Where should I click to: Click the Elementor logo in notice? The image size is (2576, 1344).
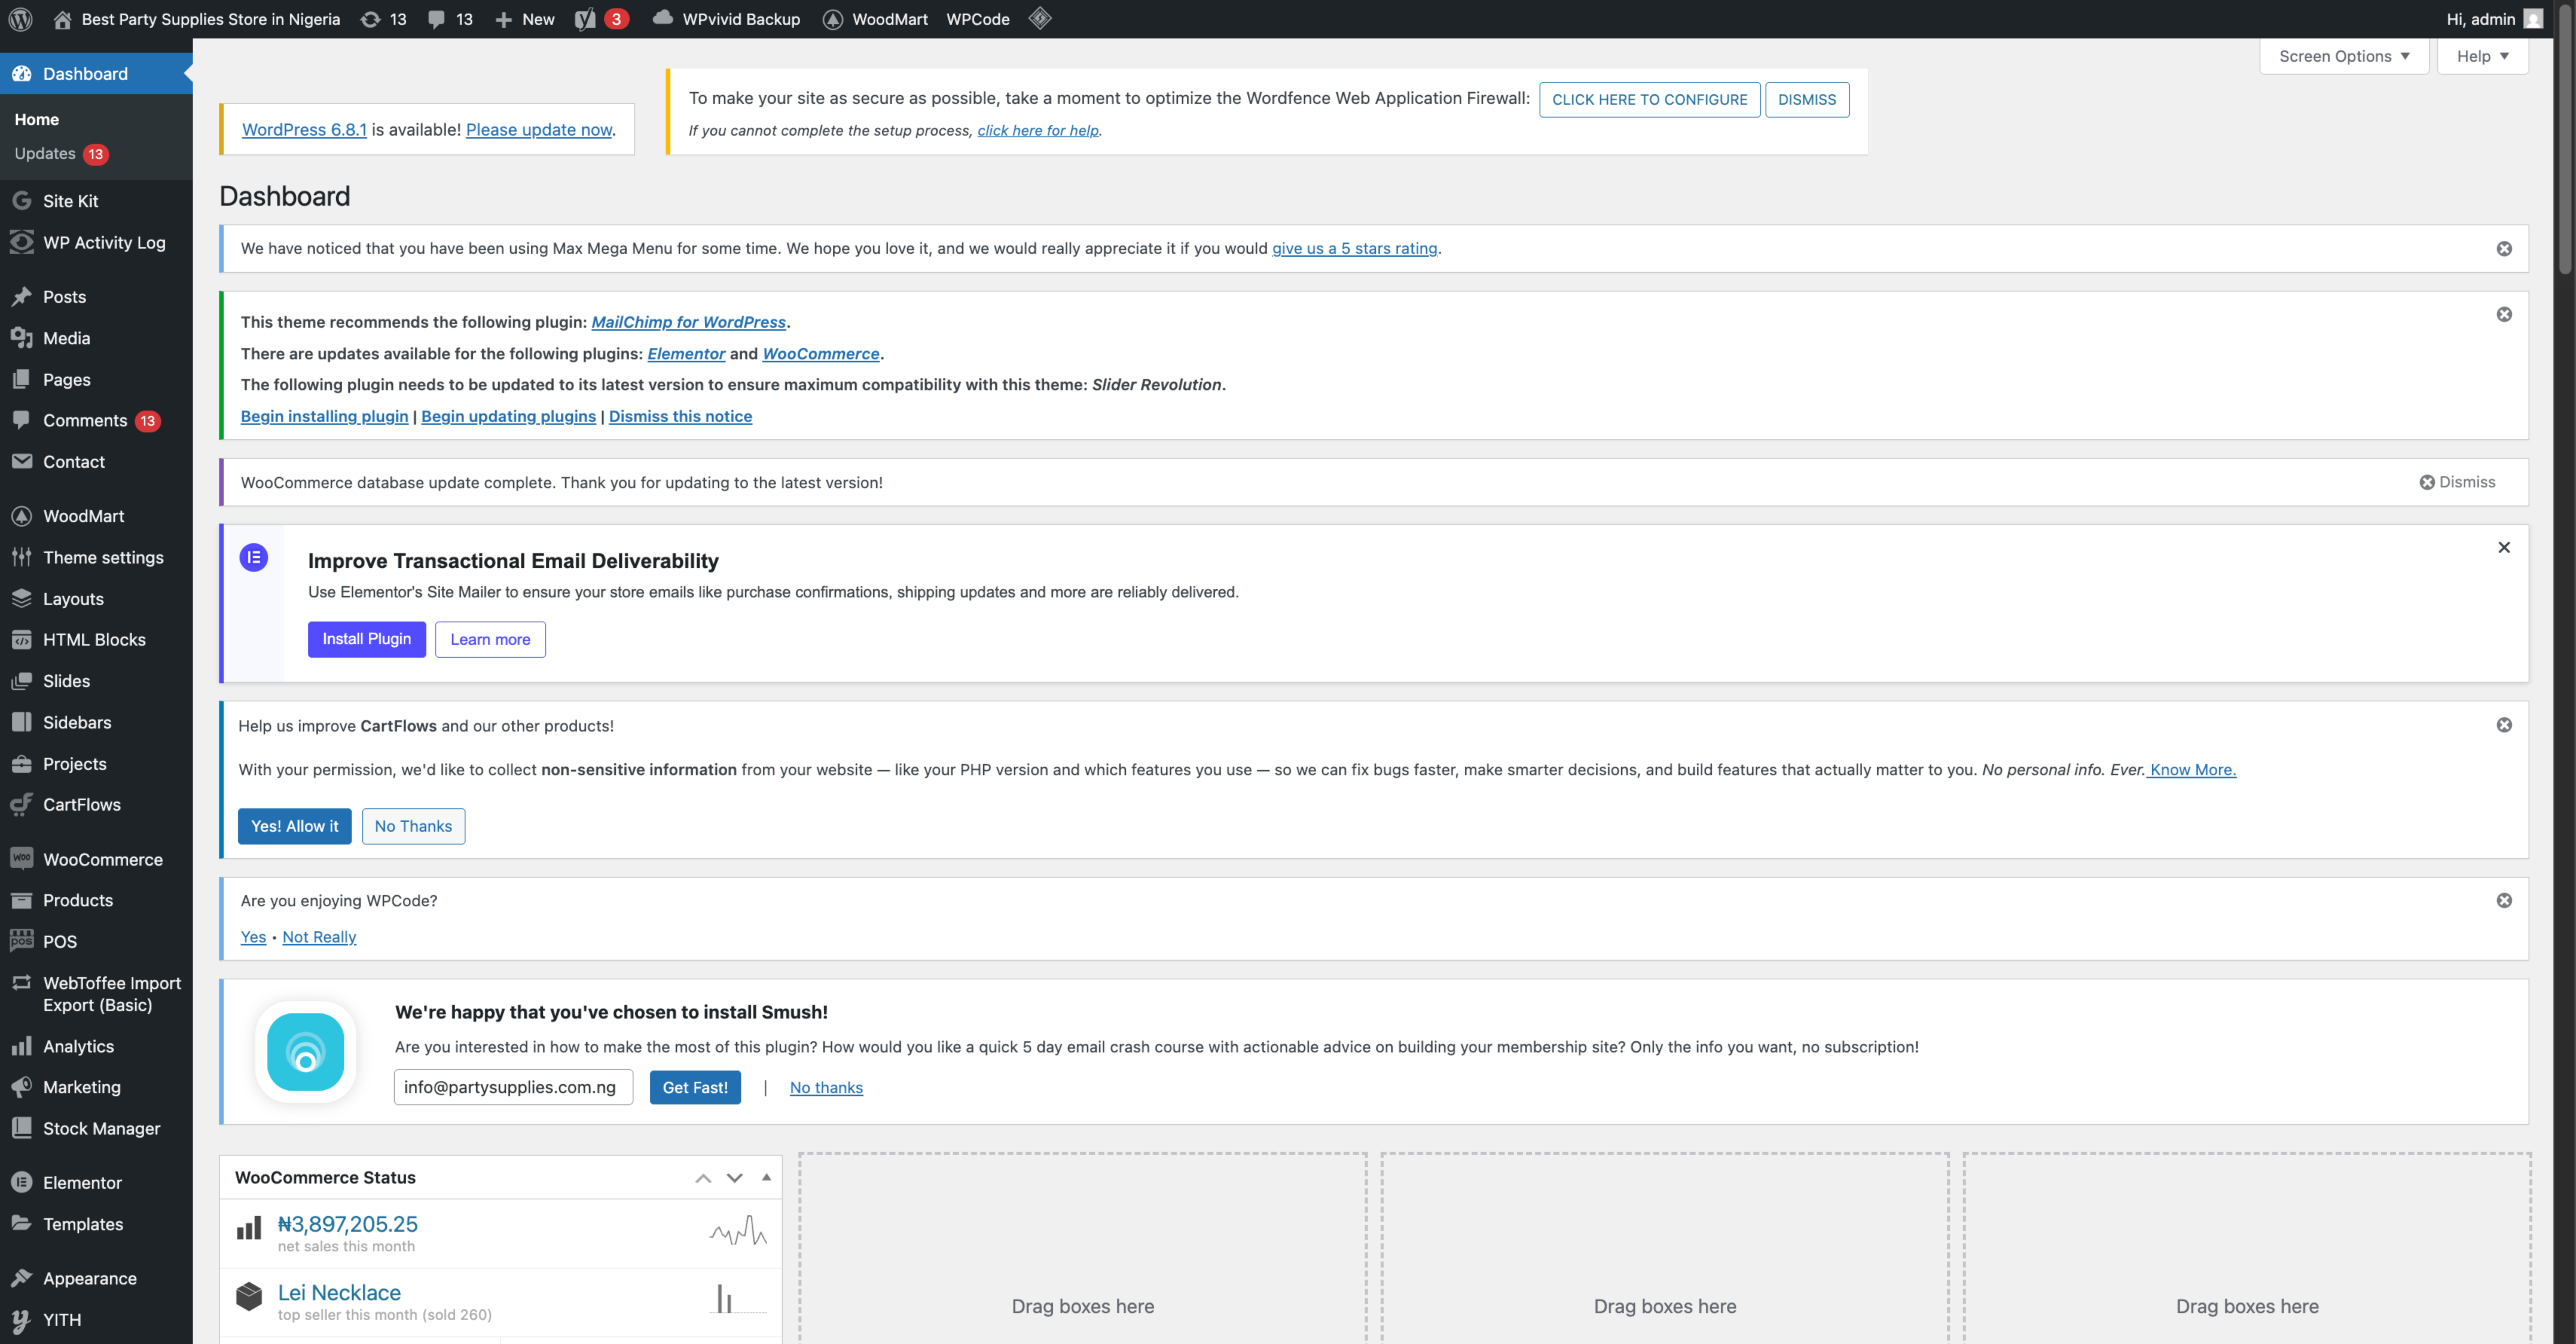pyautogui.click(x=254, y=558)
